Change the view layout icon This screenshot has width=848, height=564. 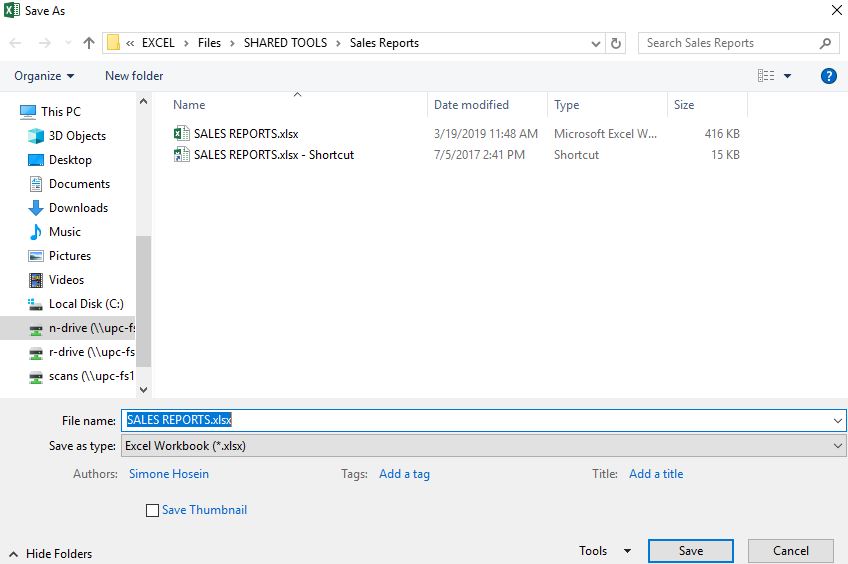[766, 76]
